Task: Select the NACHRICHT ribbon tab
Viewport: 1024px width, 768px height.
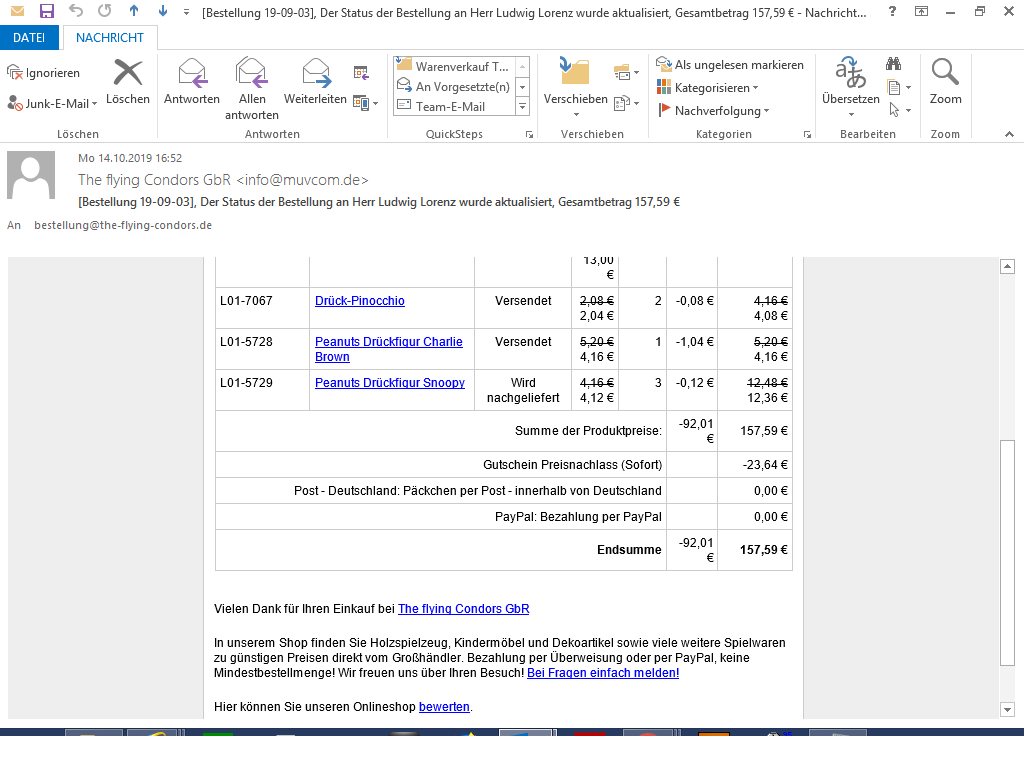Action: 110,38
